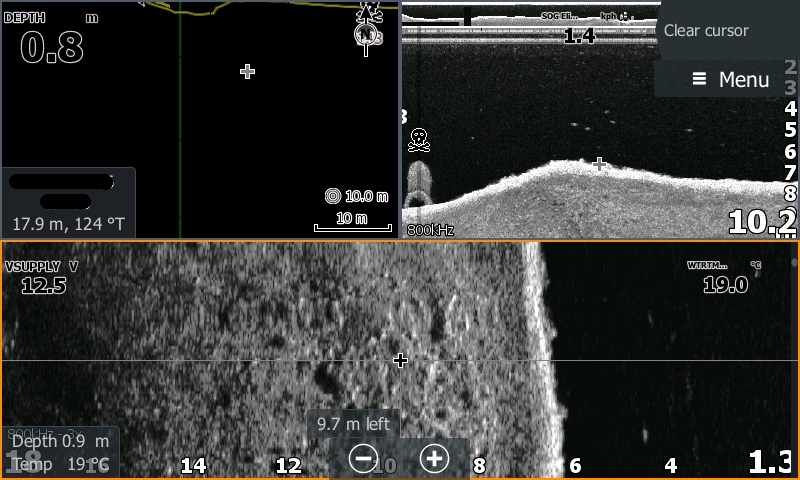Tap the north compass indicator on chart
800x480 pixels.
tap(369, 34)
